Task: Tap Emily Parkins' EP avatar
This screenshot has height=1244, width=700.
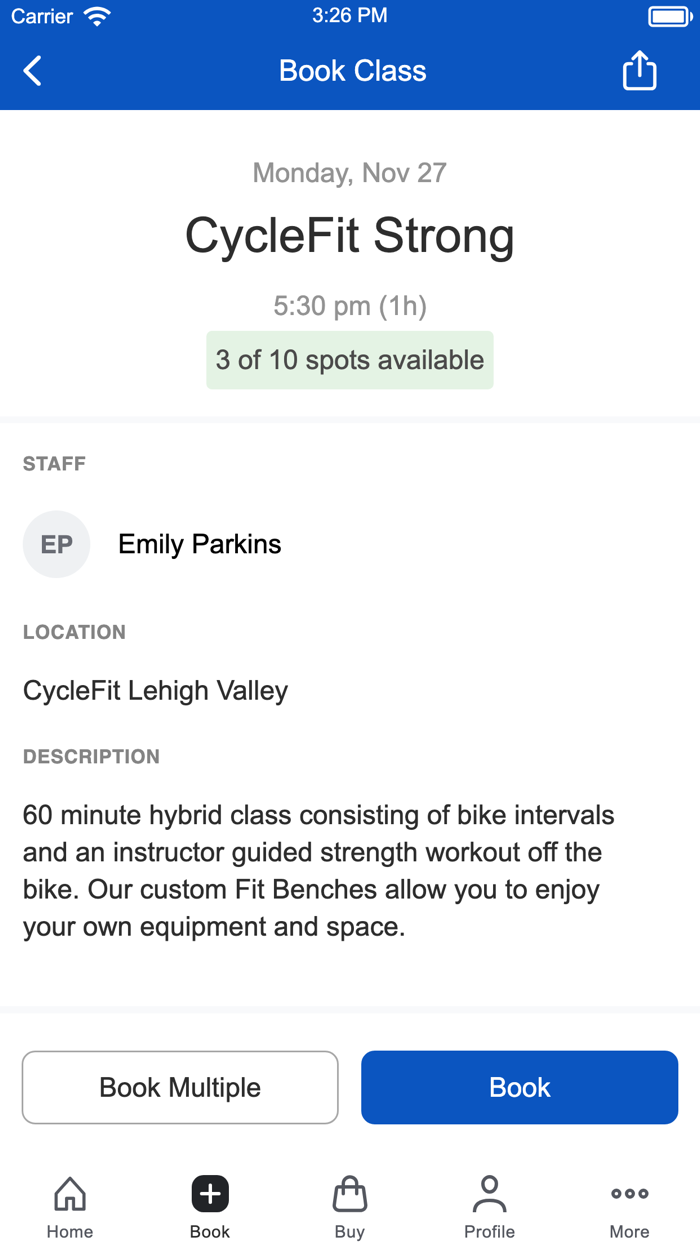Action: 56,544
